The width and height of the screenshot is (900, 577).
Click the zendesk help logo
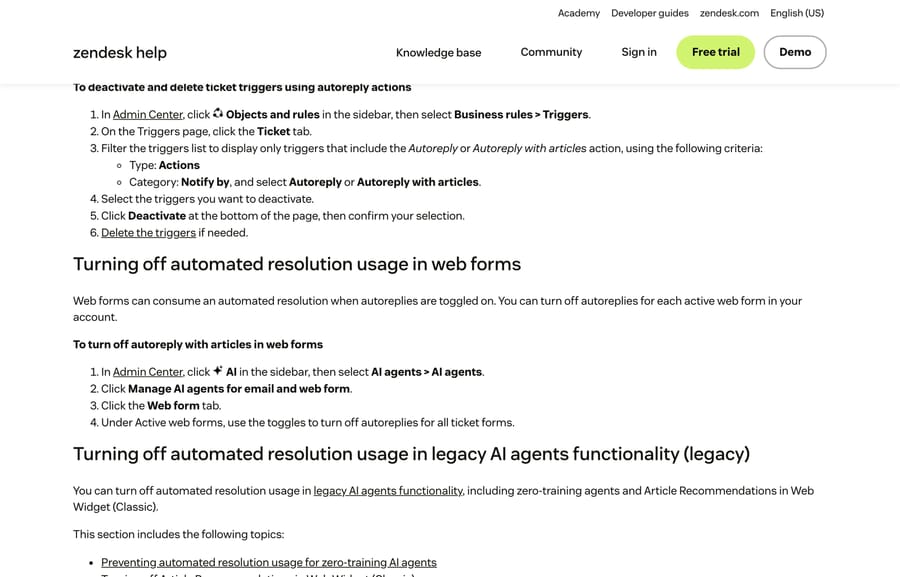119,52
